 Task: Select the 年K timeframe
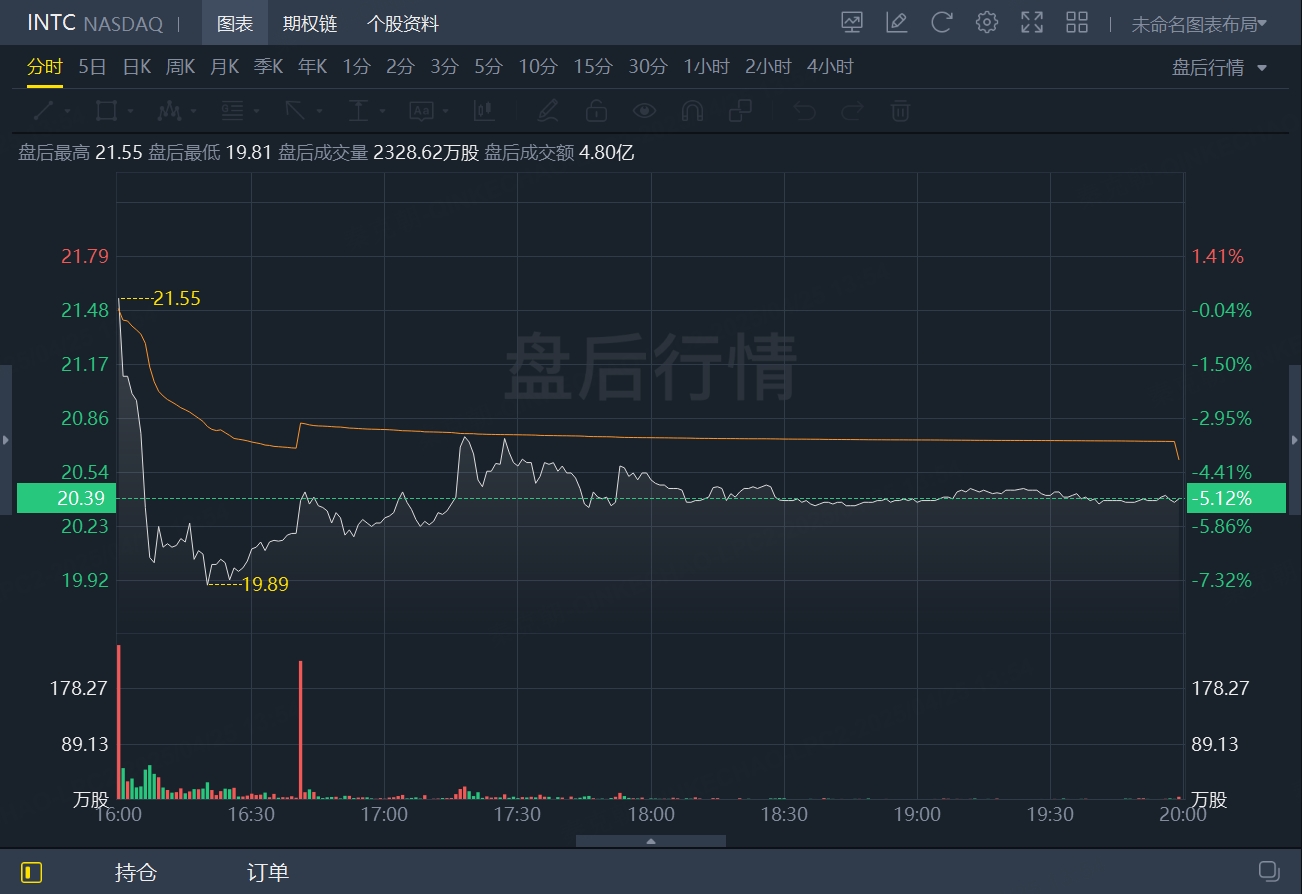(312, 67)
